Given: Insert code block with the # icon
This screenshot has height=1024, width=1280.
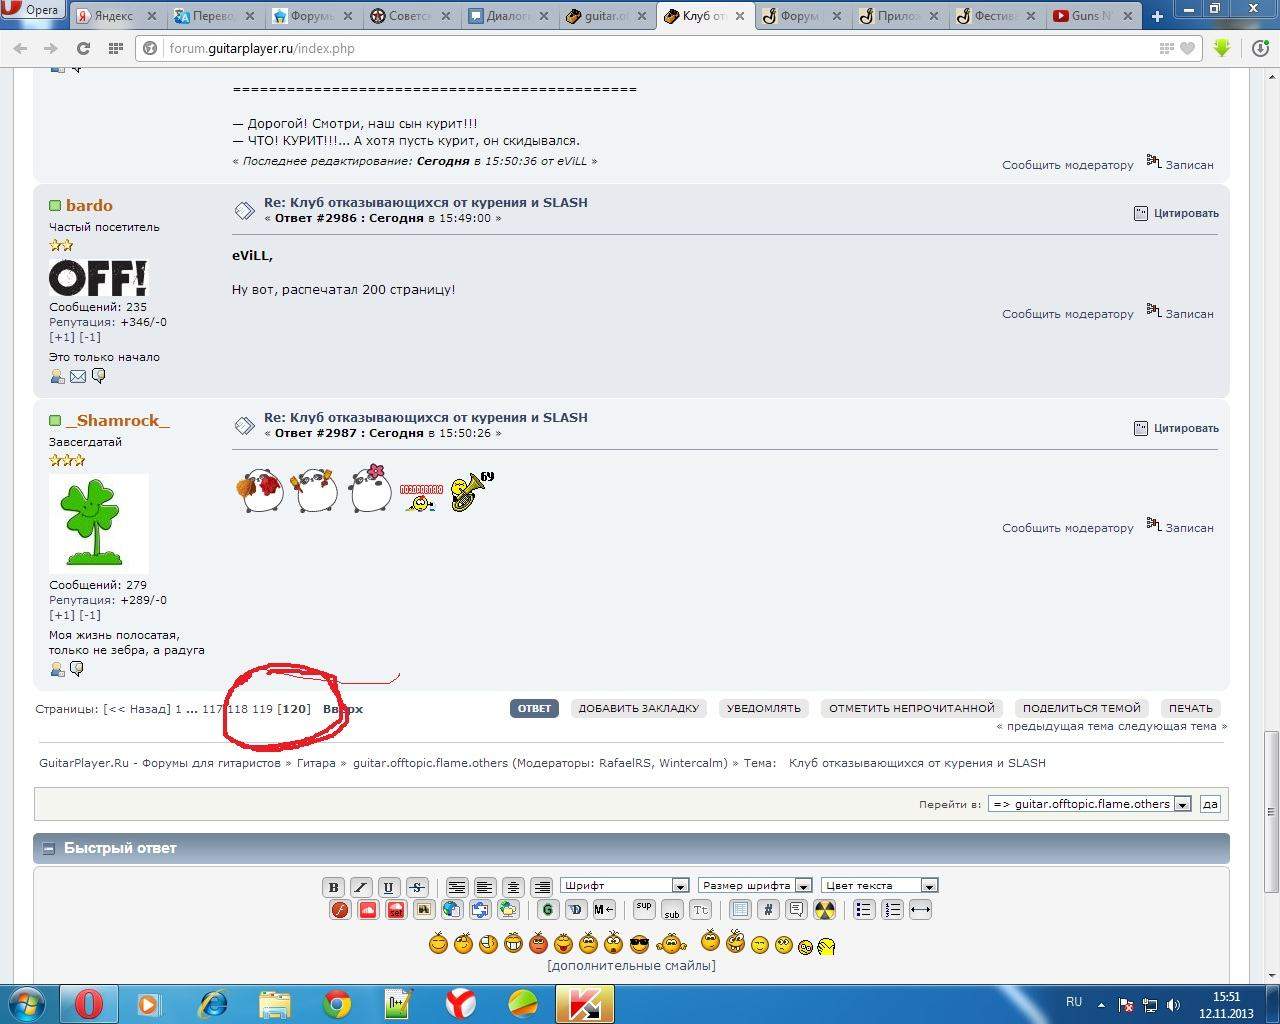Looking at the screenshot, I should [768, 910].
